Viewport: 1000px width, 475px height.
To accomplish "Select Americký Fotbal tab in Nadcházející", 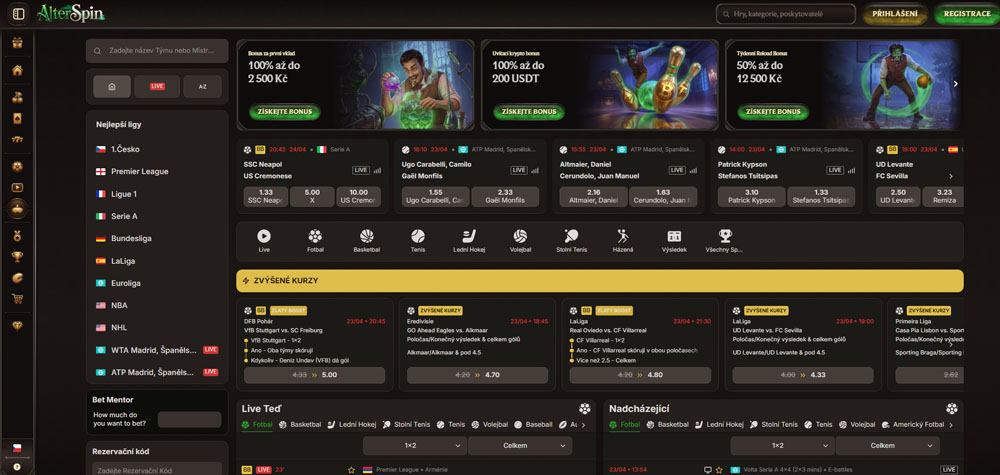I will 913,424.
